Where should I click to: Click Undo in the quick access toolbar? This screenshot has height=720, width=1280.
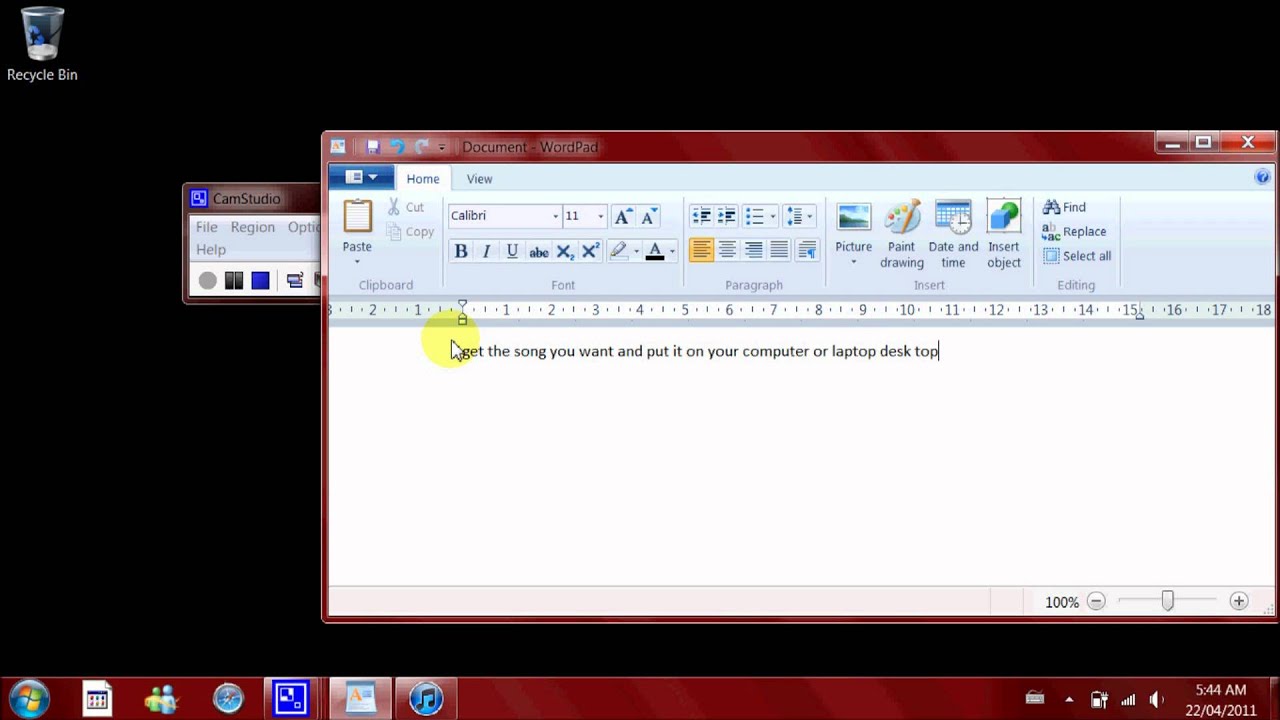click(x=397, y=147)
